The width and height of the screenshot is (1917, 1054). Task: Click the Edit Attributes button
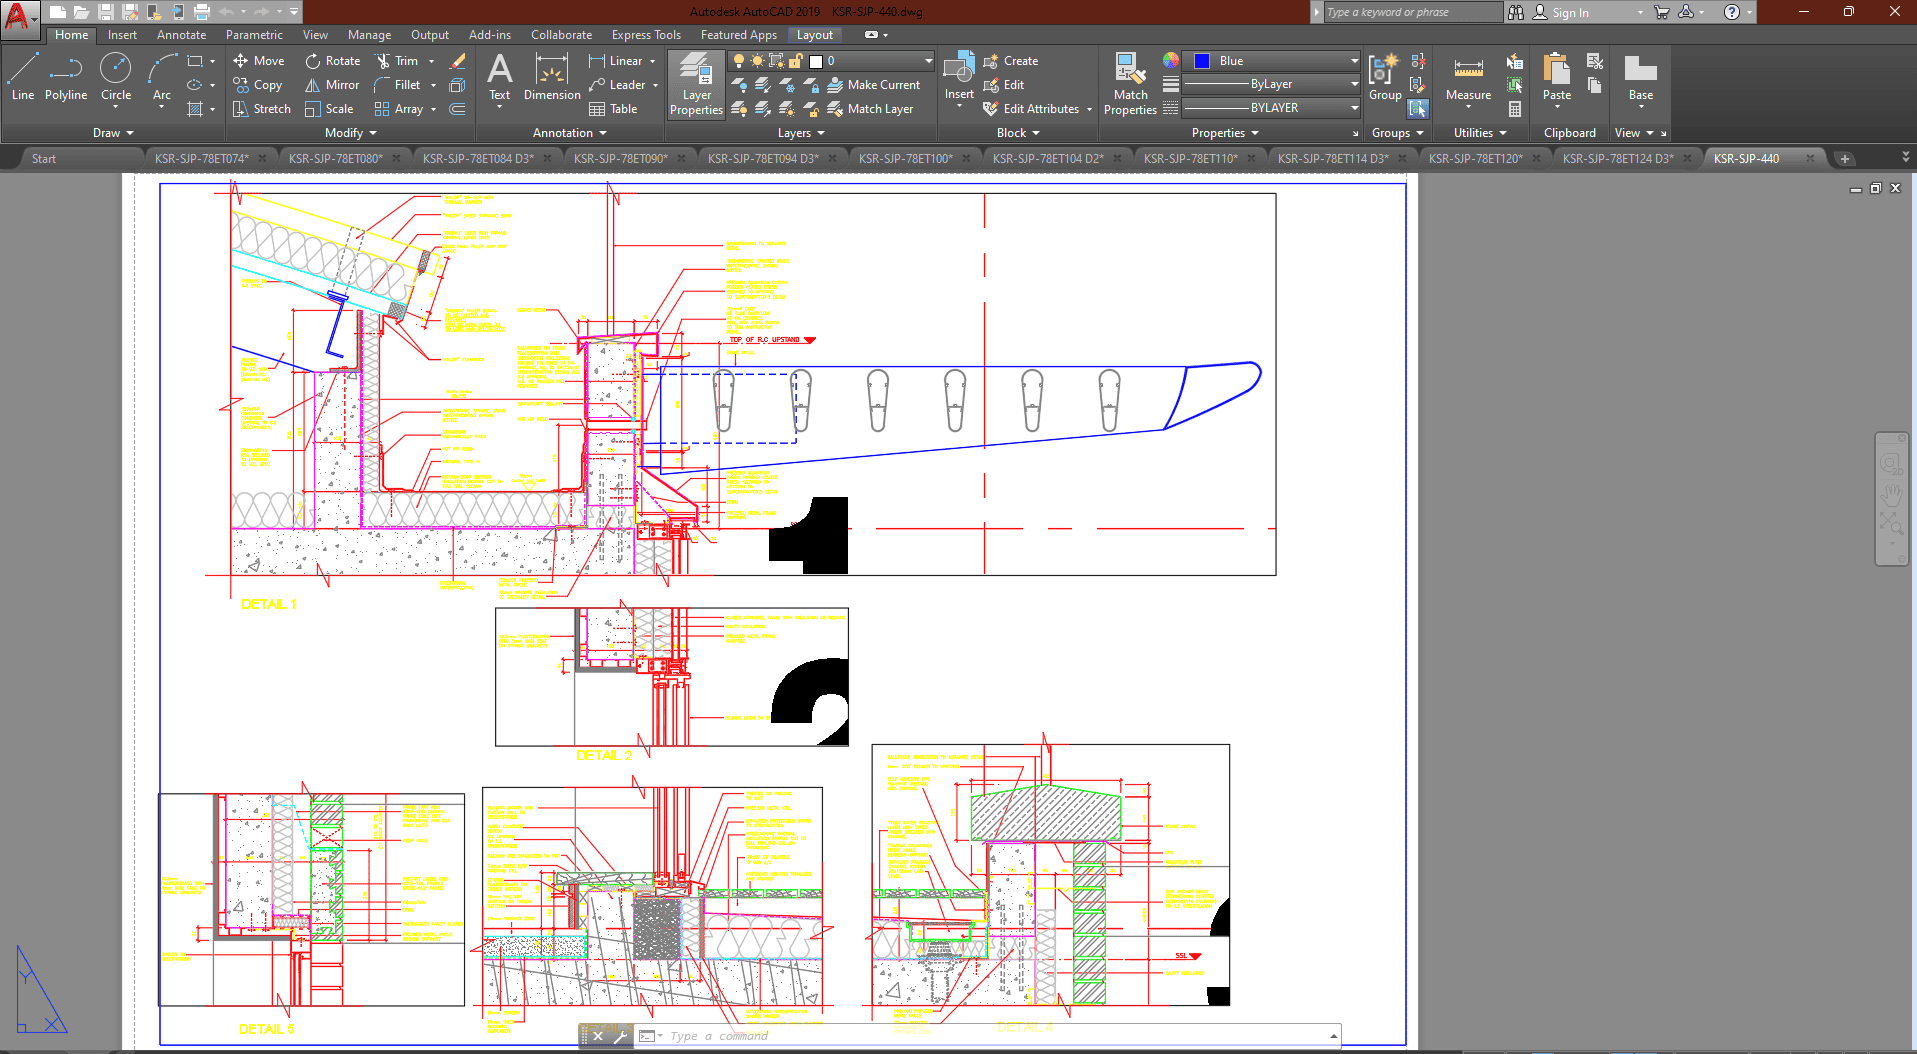(x=1040, y=109)
